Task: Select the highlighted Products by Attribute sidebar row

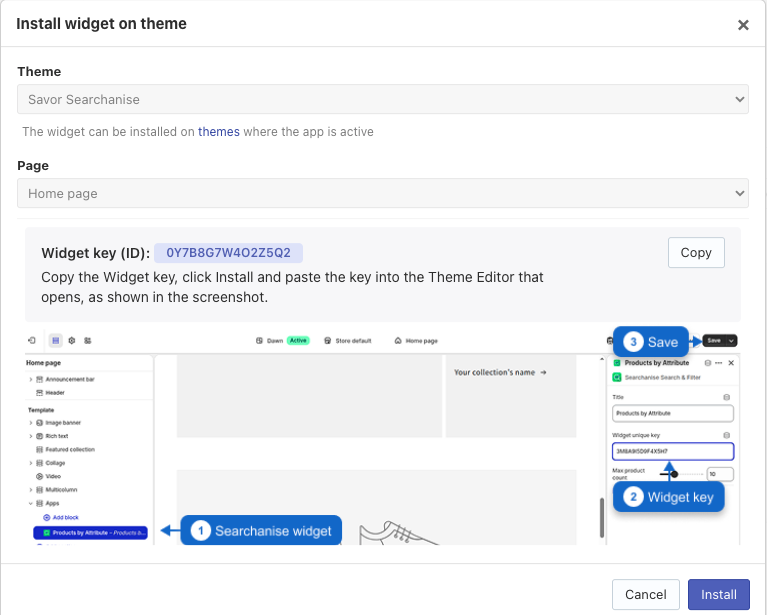Action: pos(90,532)
